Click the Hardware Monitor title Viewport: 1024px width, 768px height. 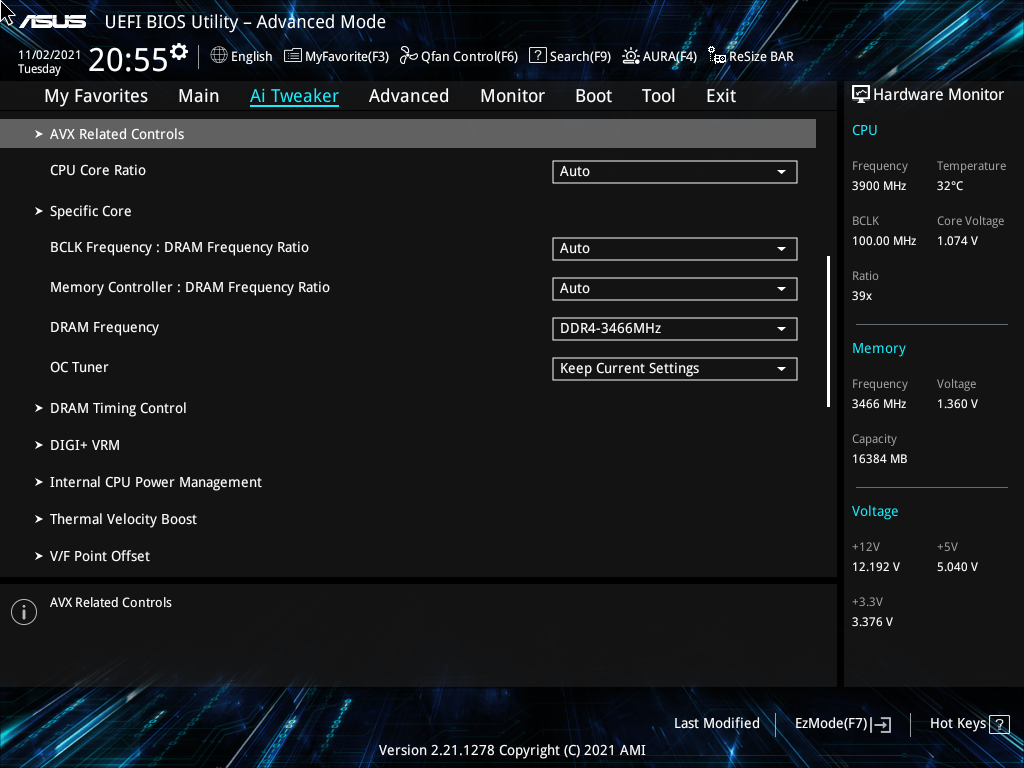938,95
